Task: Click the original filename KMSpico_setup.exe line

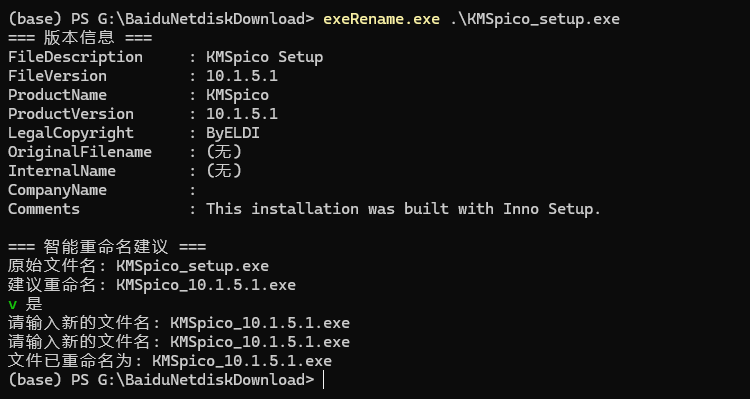Action: [x=138, y=266]
